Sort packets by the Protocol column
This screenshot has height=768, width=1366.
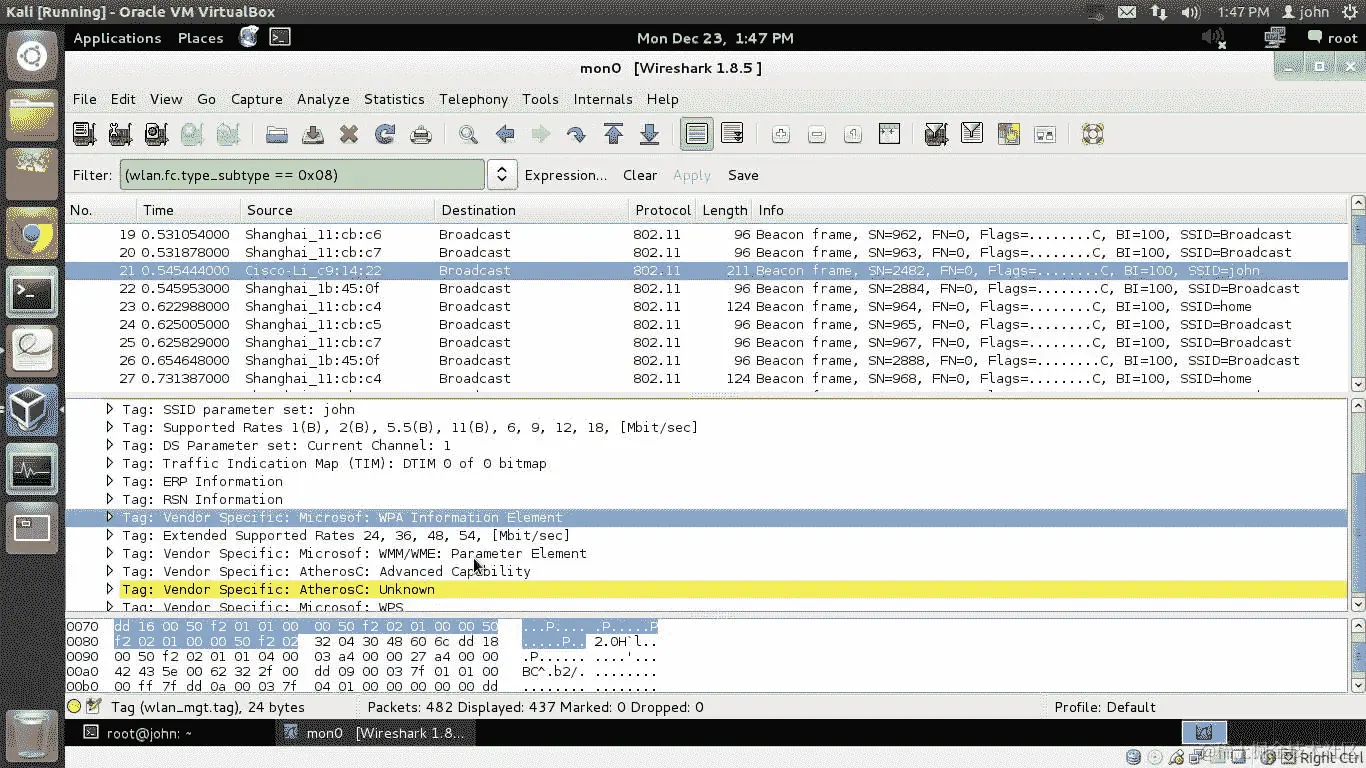click(662, 210)
